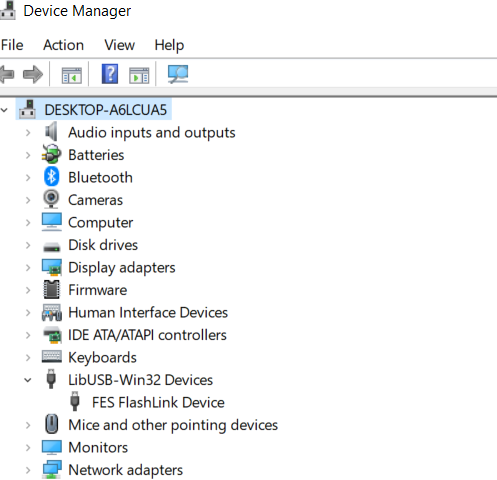The image size is (497, 480).
Task: Open the blue question mark Help icon
Action: pos(110,74)
